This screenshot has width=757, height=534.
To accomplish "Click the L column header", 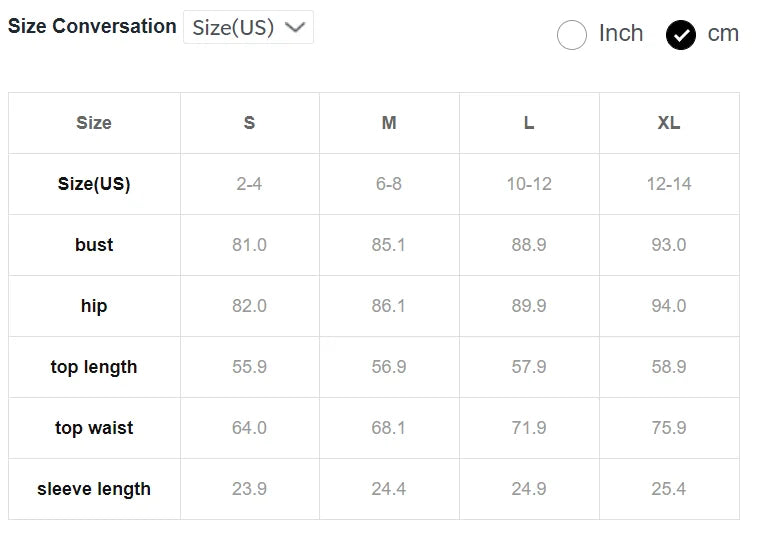I will point(529,123).
